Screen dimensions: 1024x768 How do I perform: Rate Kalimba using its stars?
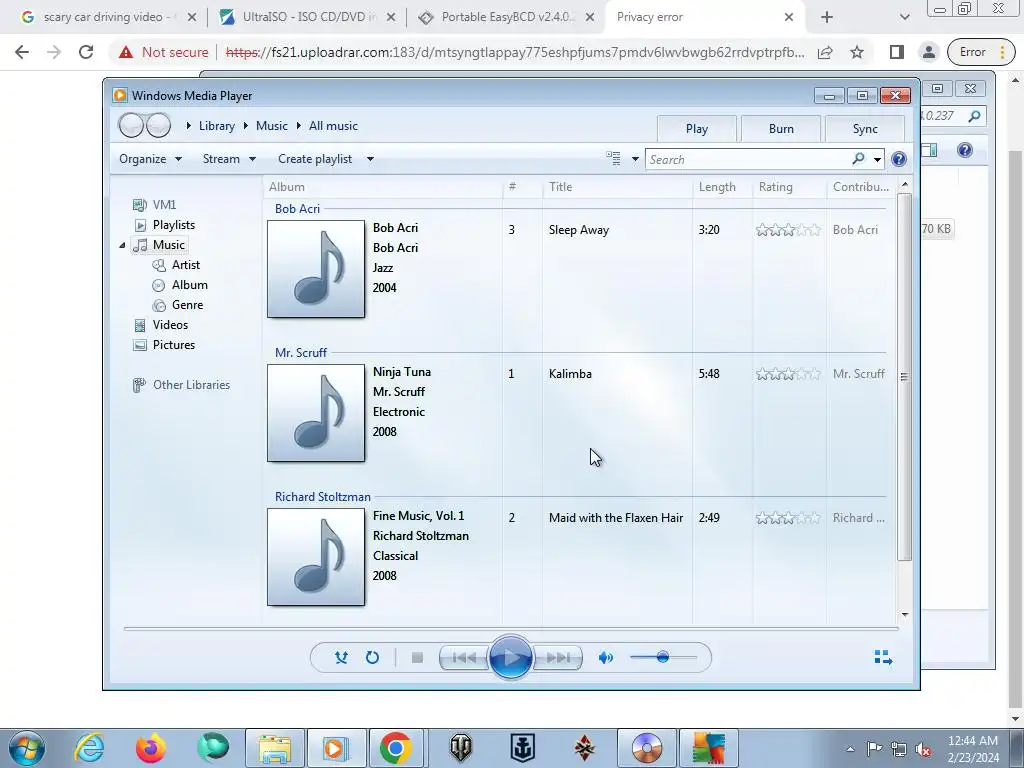788,374
